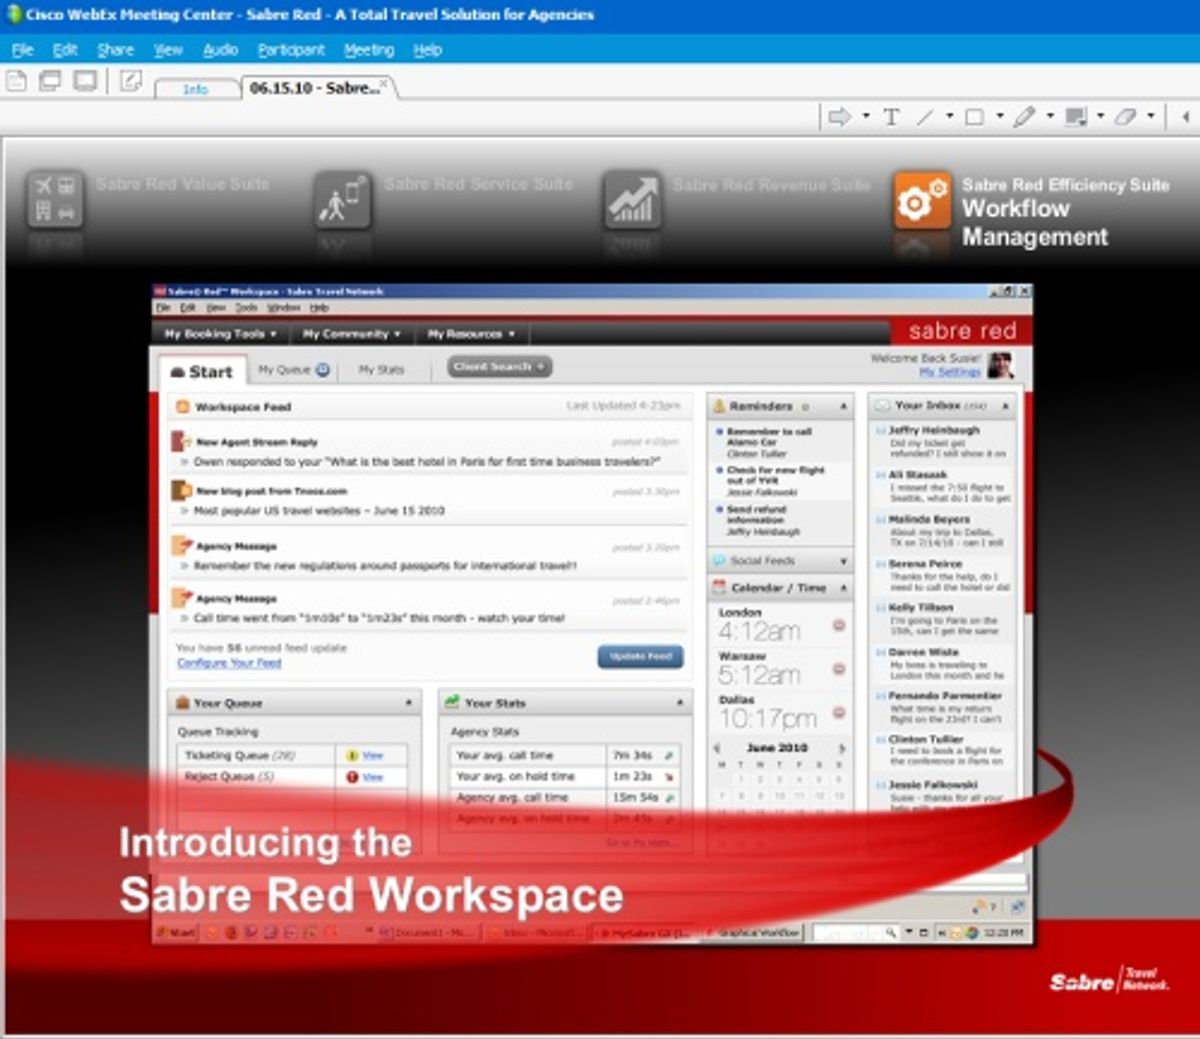Remove the London clock from Calendar/Time

pyautogui.click(x=840, y=625)
